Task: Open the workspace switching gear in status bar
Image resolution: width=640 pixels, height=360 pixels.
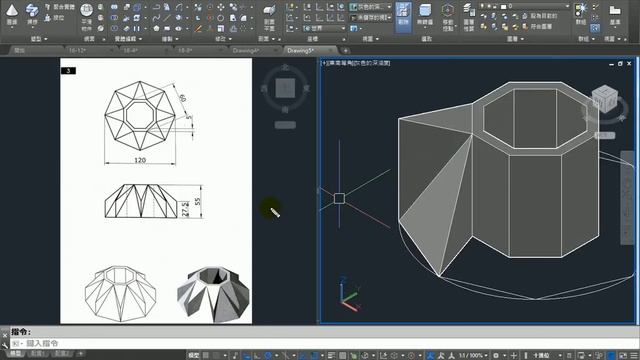Action: click(x=496, y=356)
